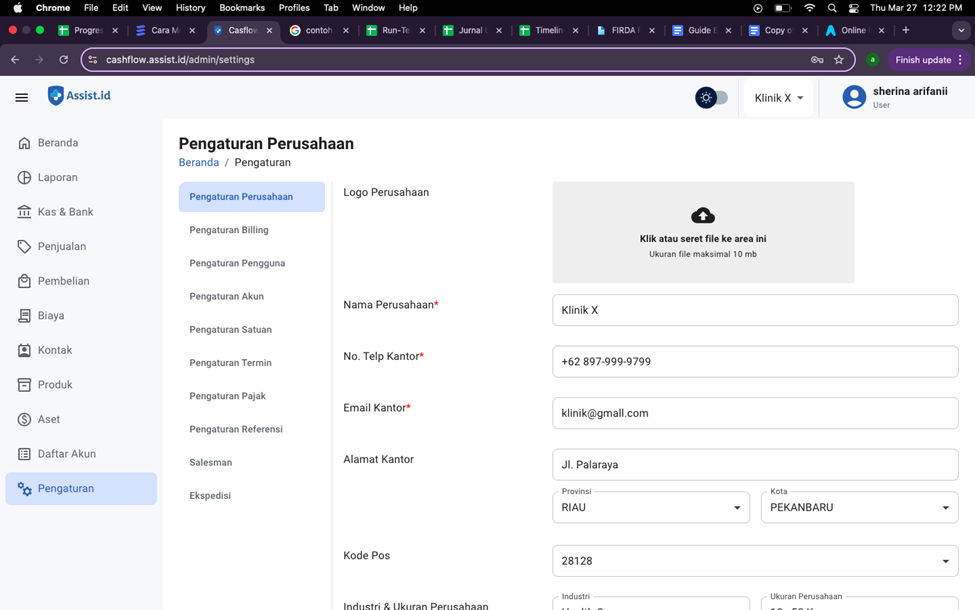Open Laporan via its chart icon
The width and height of the screenshot is (975, 610).
(24, 177)
